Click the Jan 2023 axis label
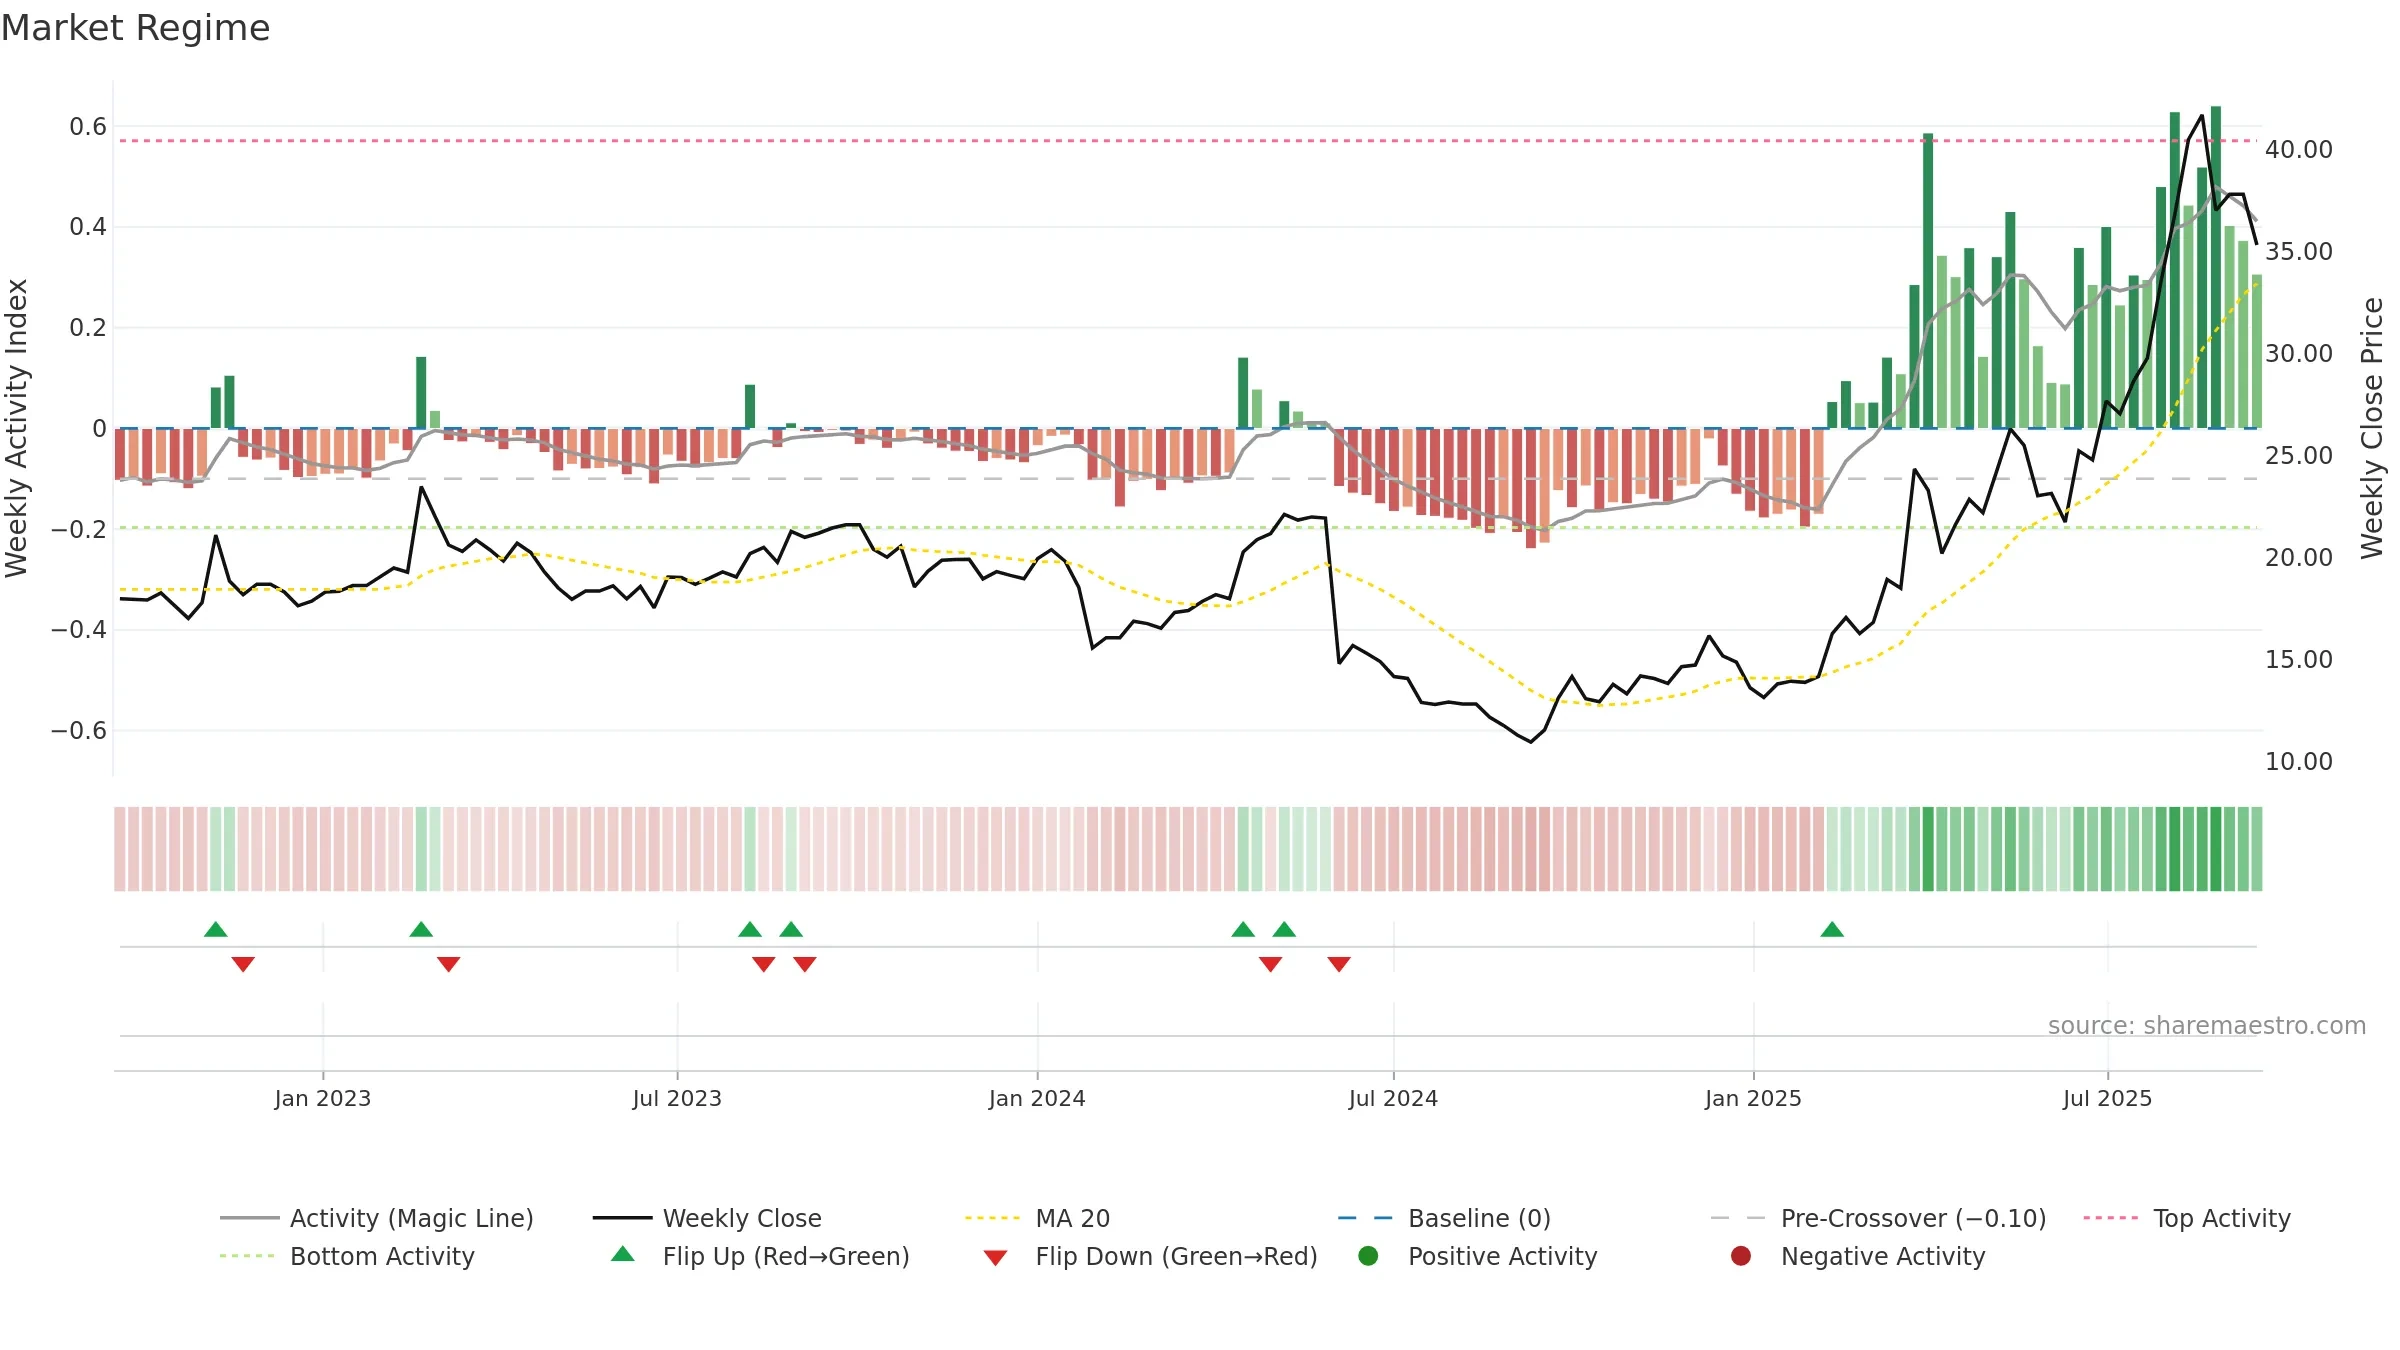The width and height of the screenshot is (2400, 1350). tap(323, 1098)
